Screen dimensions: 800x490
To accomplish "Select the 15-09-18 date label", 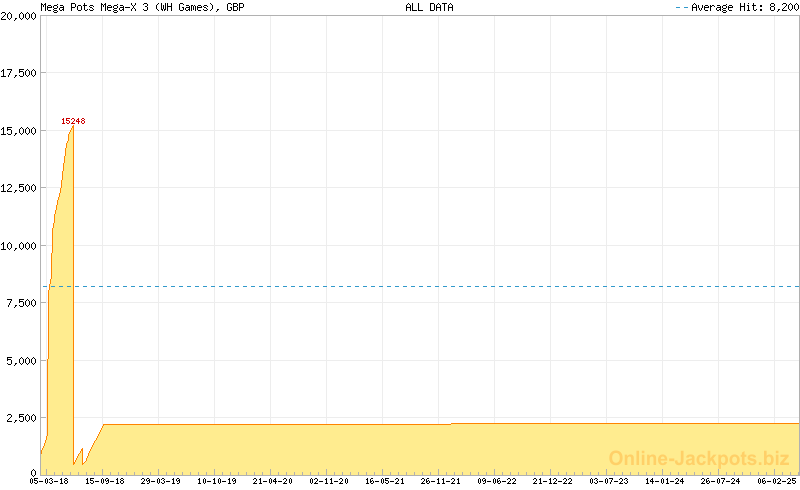I will tap(104, 481).
